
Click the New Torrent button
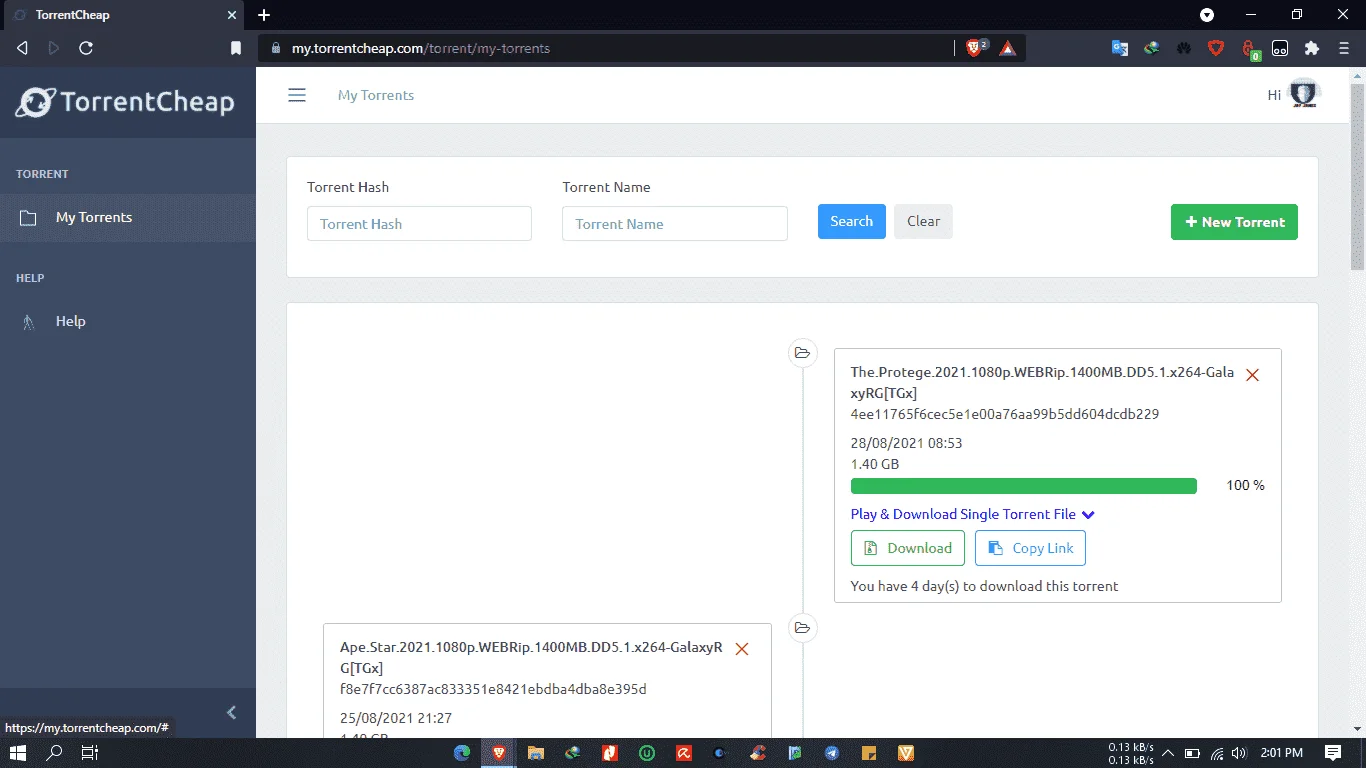pyautogui.click(x=1234, y=222)
